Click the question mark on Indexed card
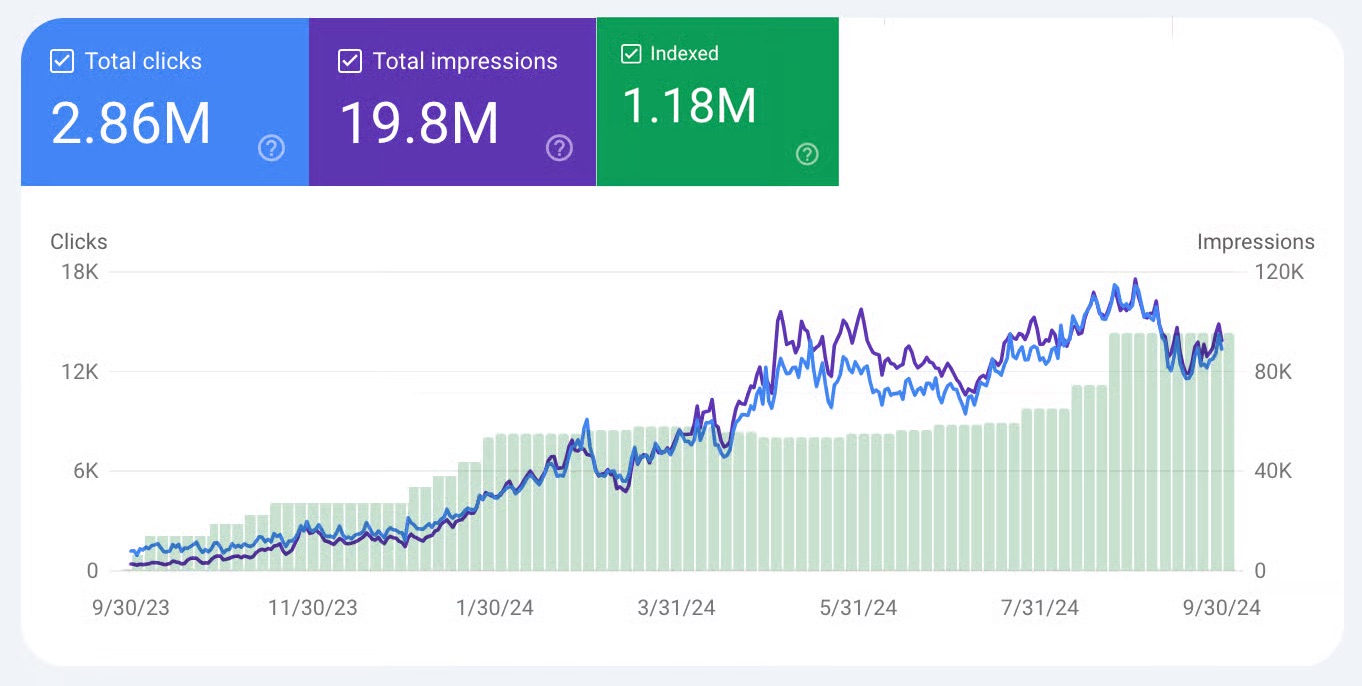The image size is (1362, 686). [807, 154]
